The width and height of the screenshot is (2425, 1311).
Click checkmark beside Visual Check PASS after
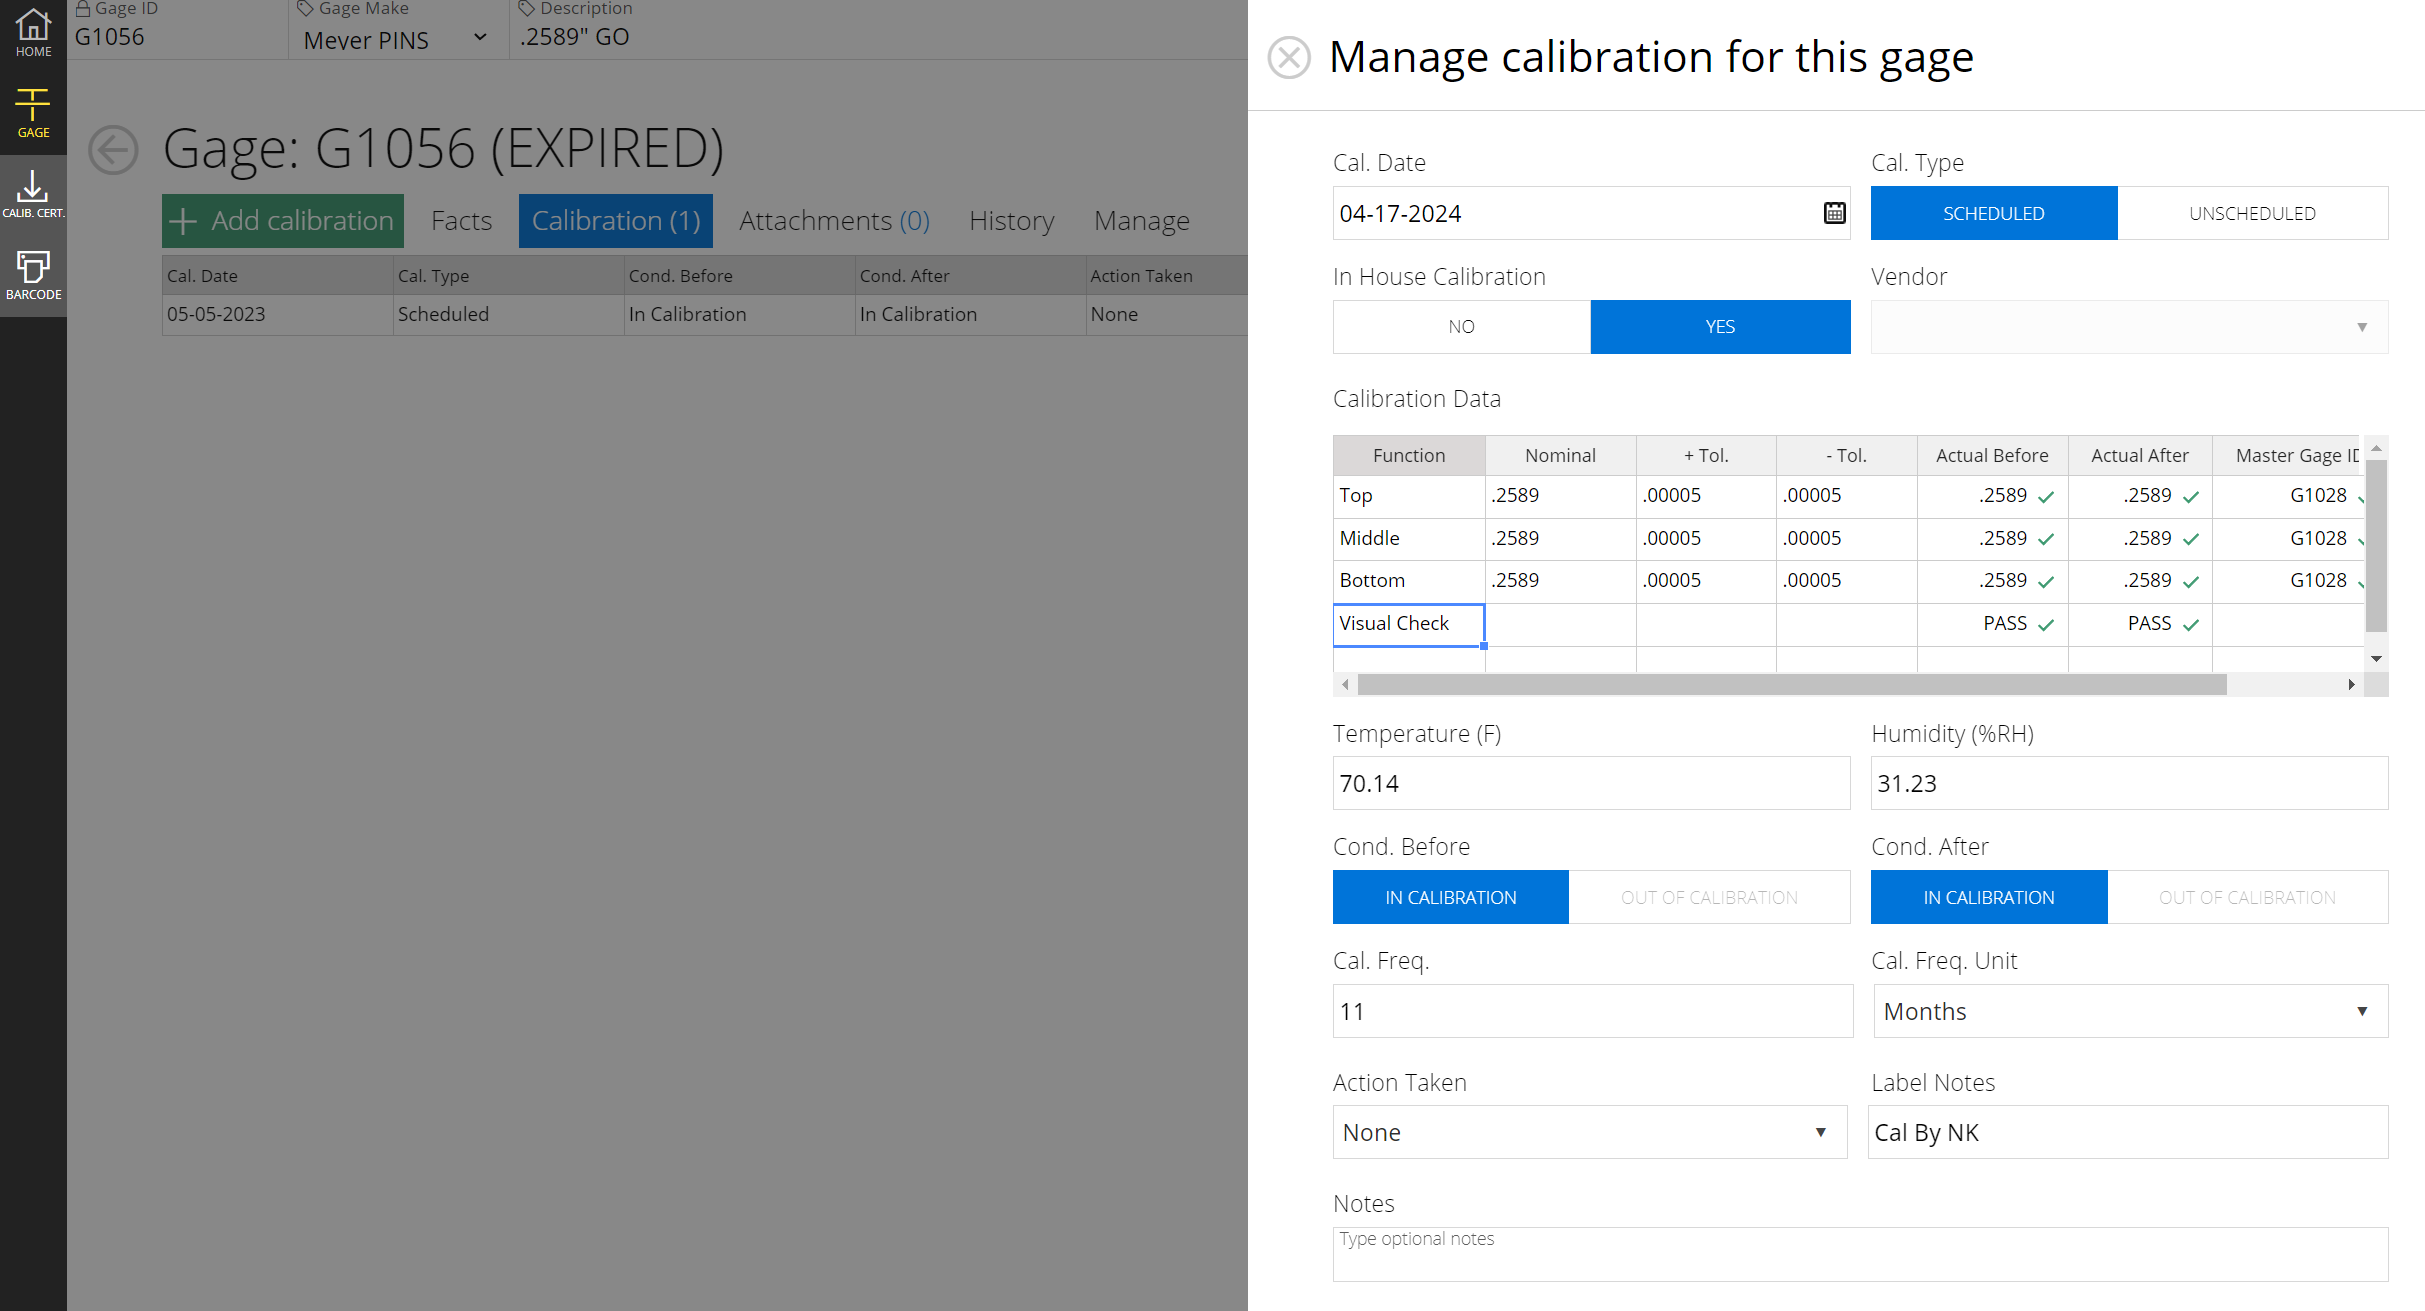click(2191, 625)
